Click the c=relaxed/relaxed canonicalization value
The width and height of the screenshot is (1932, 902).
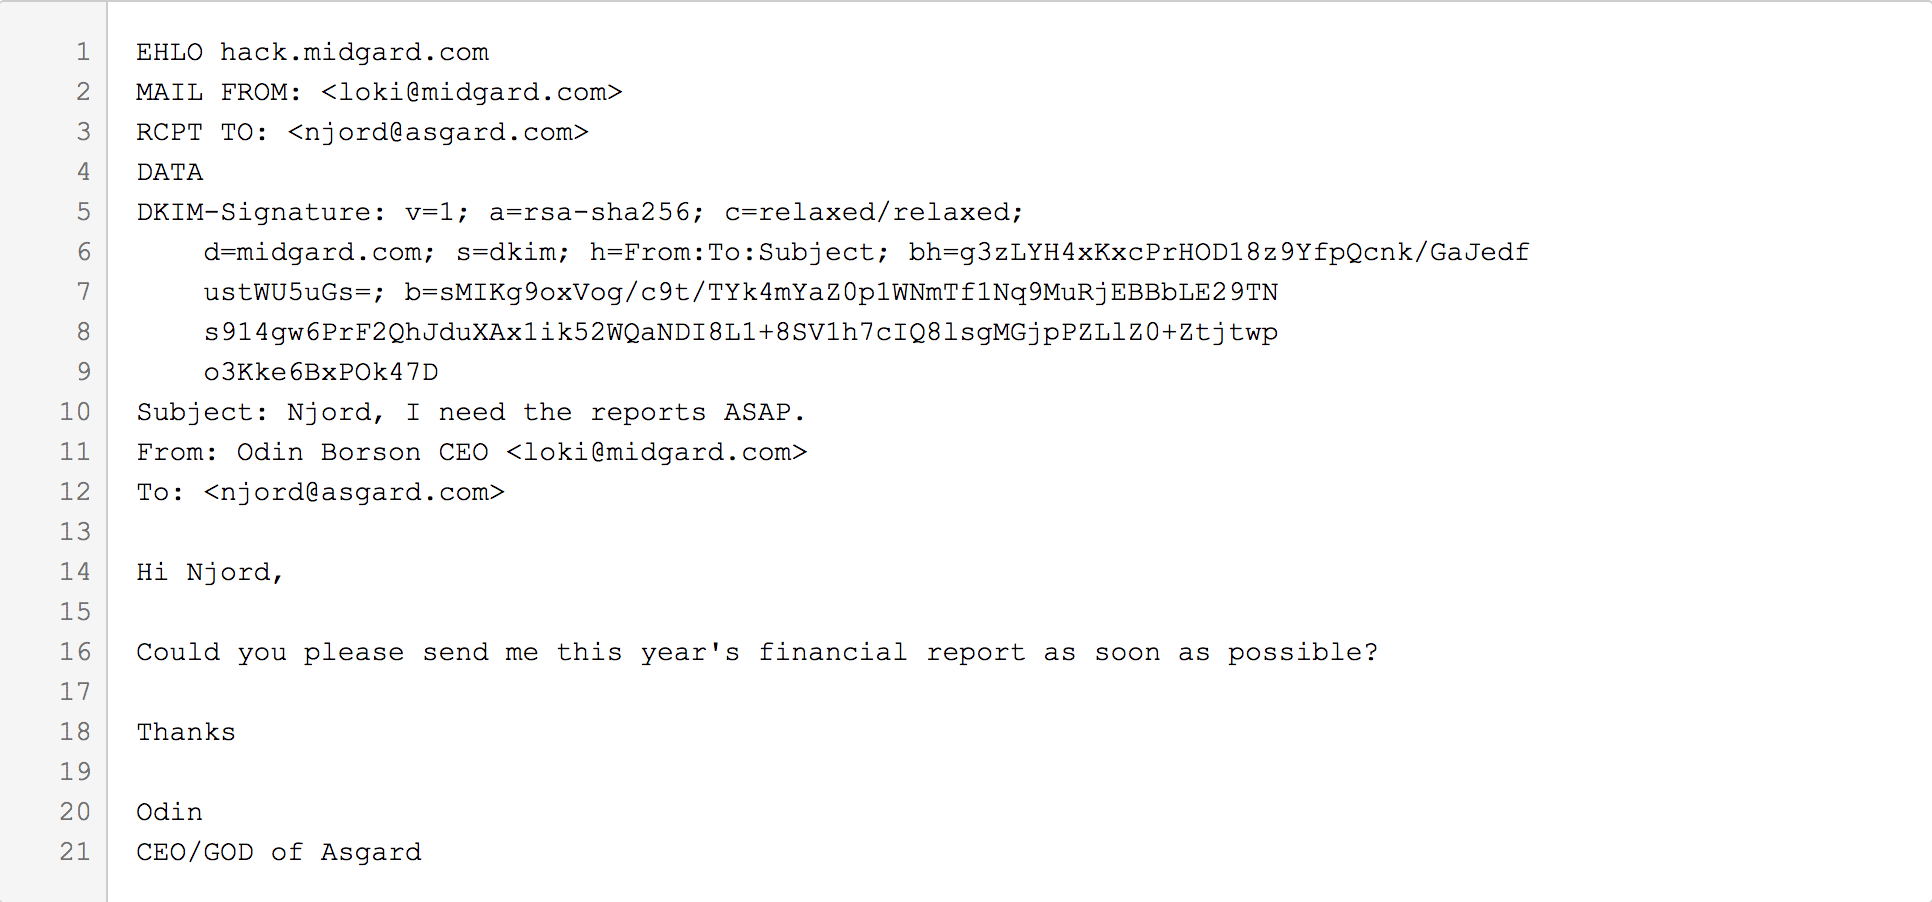coord(873,212)
